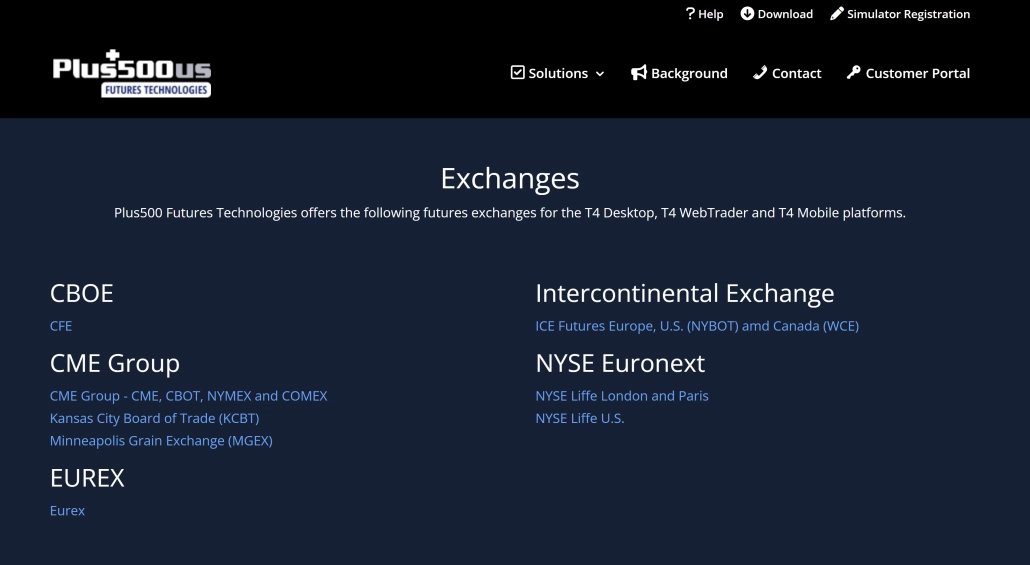Click the pencil icon for Simulator Registration

coord(837,14)
